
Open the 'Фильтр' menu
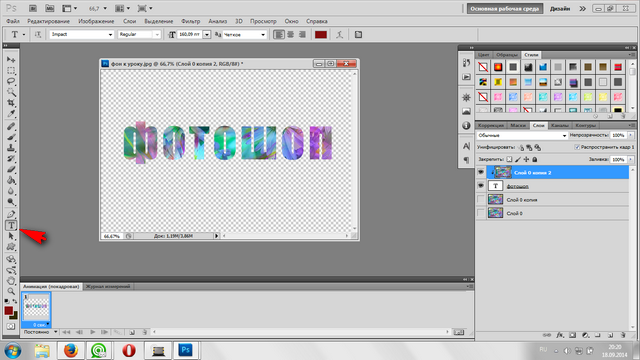(191, 21)
